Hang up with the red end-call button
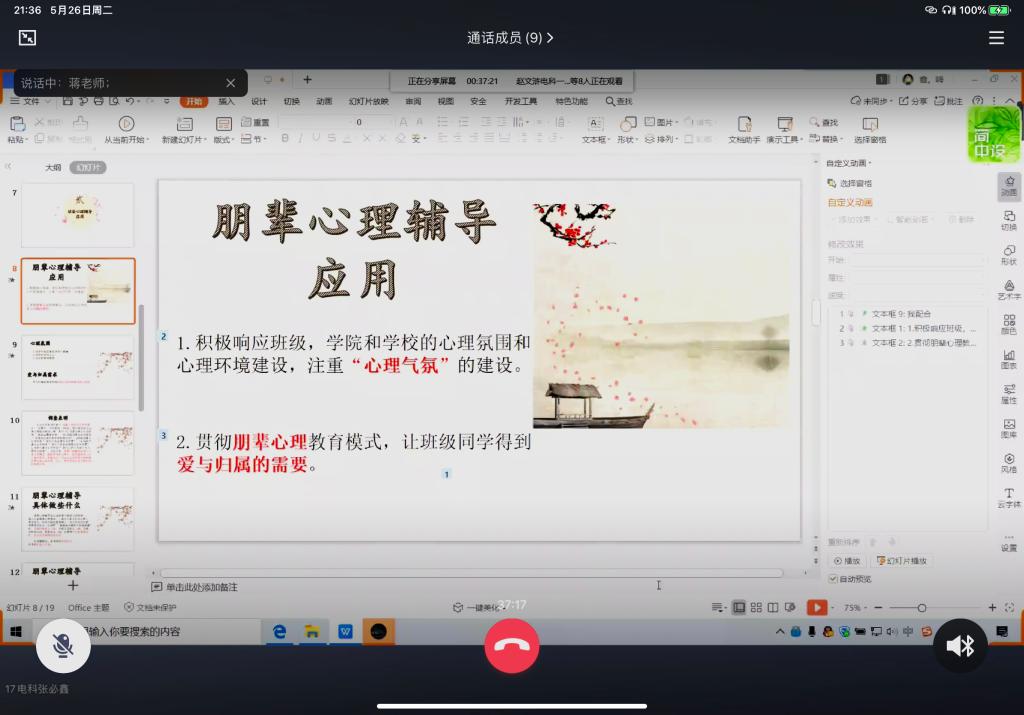Screen dimensions: 1024x715 (x=511, y=645)
